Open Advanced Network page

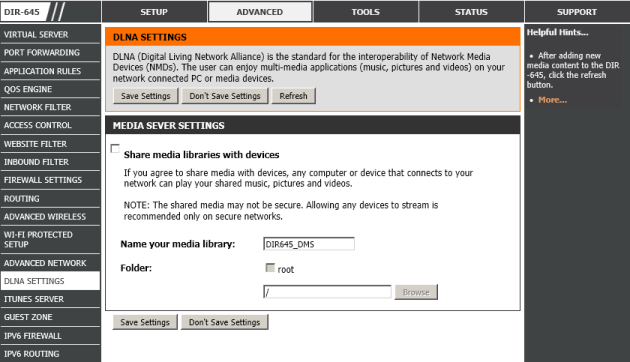pyautogui.click(x=50, y=263)
